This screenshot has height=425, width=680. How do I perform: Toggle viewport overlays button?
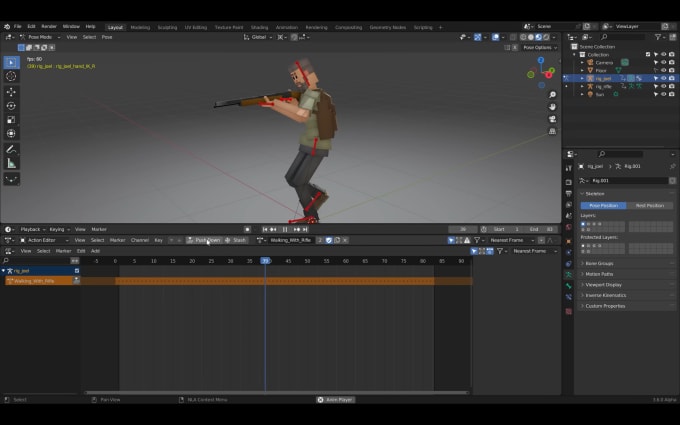click(496, 37)
